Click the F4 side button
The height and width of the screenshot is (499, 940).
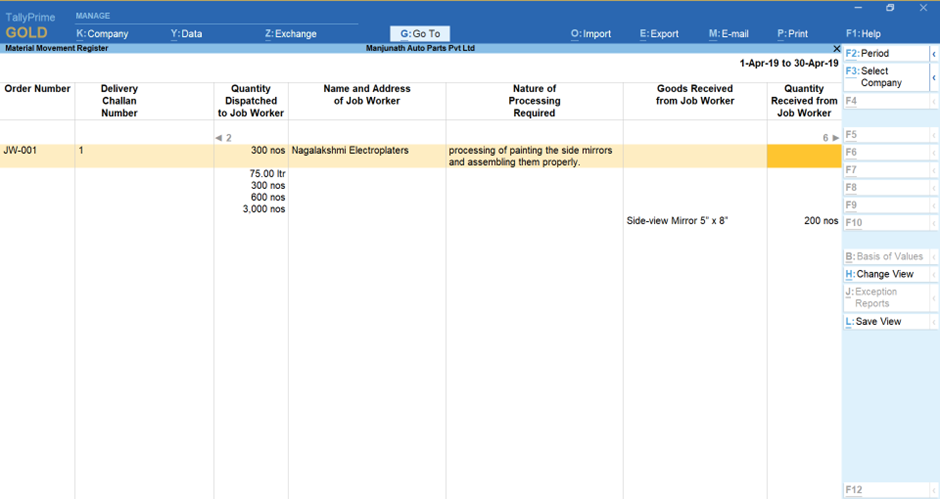click(x=886, y=101)
